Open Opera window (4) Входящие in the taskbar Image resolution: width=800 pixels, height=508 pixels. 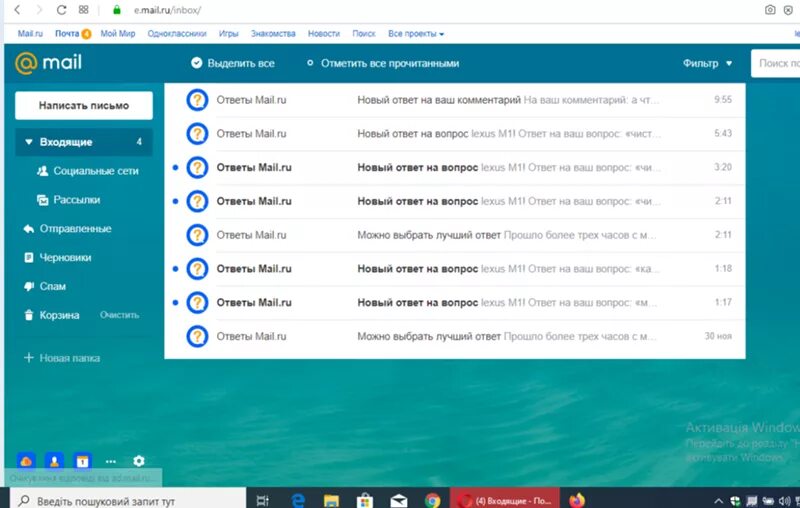(505, 500)
